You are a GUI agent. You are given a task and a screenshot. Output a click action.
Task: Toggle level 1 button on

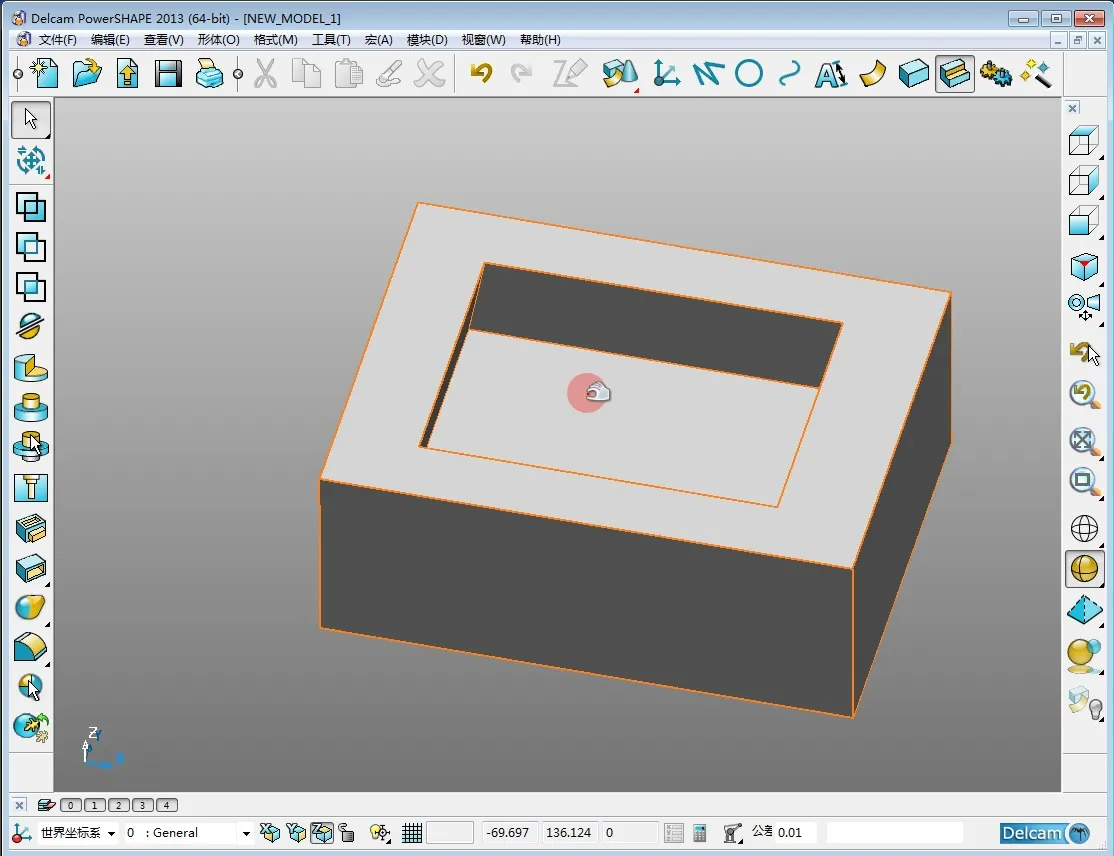[93, 805]
